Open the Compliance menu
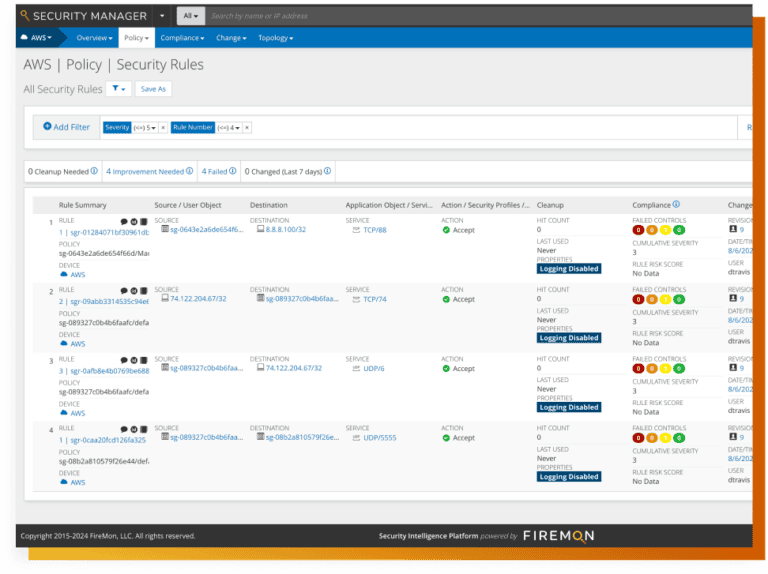Viewport: 768px width, 574px height. [x=182, y=38]
